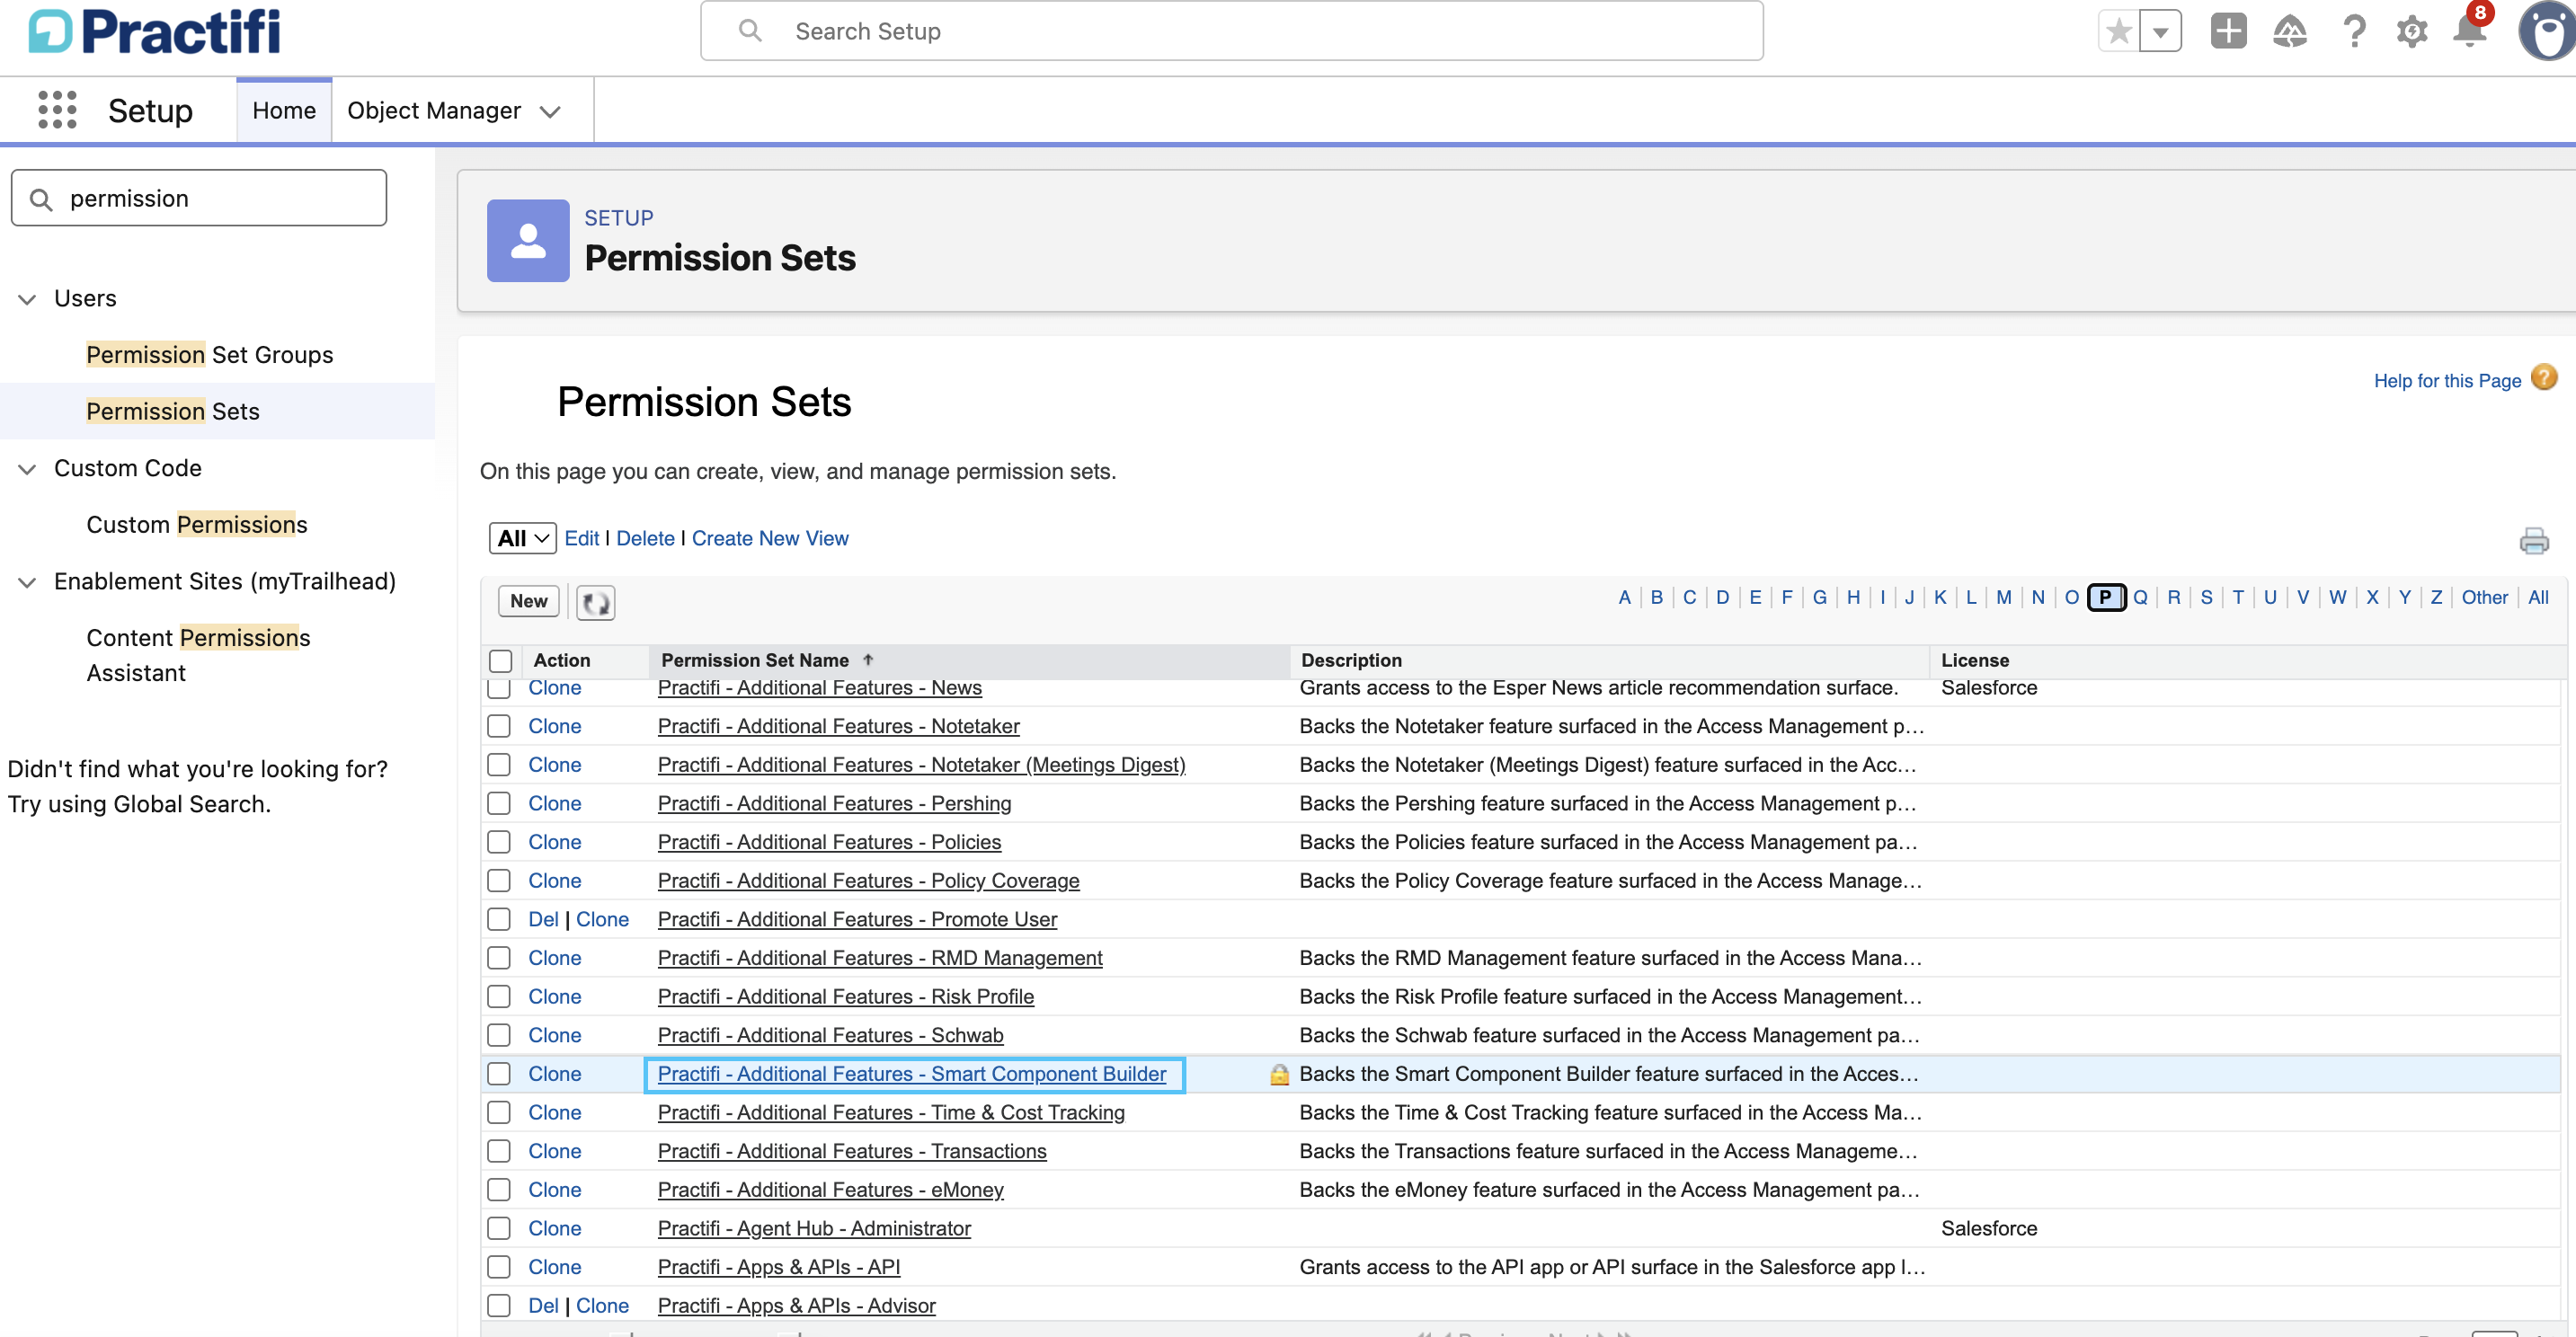
Task: Collapse the Custom Code section
Action: [x=27, y=469]
